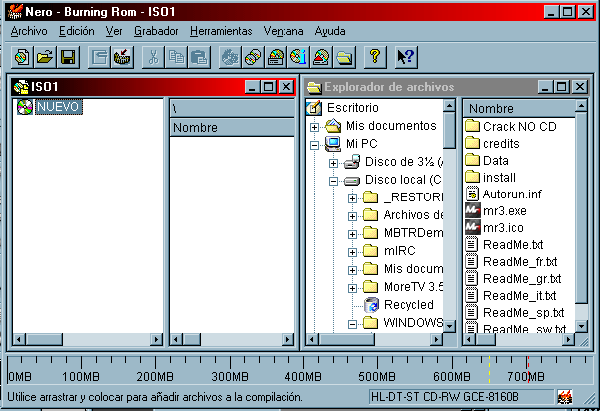600x411 pixels.
Task: Click the New compilation toolbar icon
Action: coord(22,57)
